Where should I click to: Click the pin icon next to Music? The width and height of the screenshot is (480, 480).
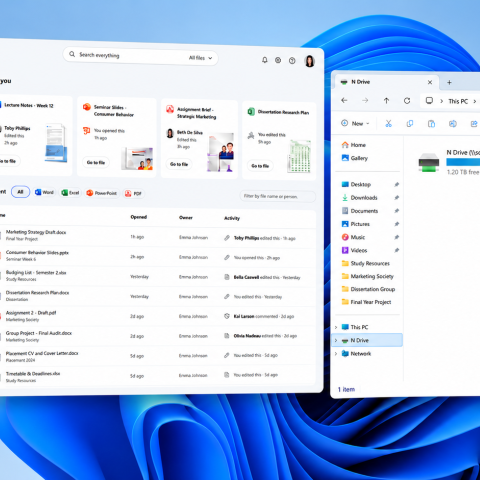click(x=396, y=237)
